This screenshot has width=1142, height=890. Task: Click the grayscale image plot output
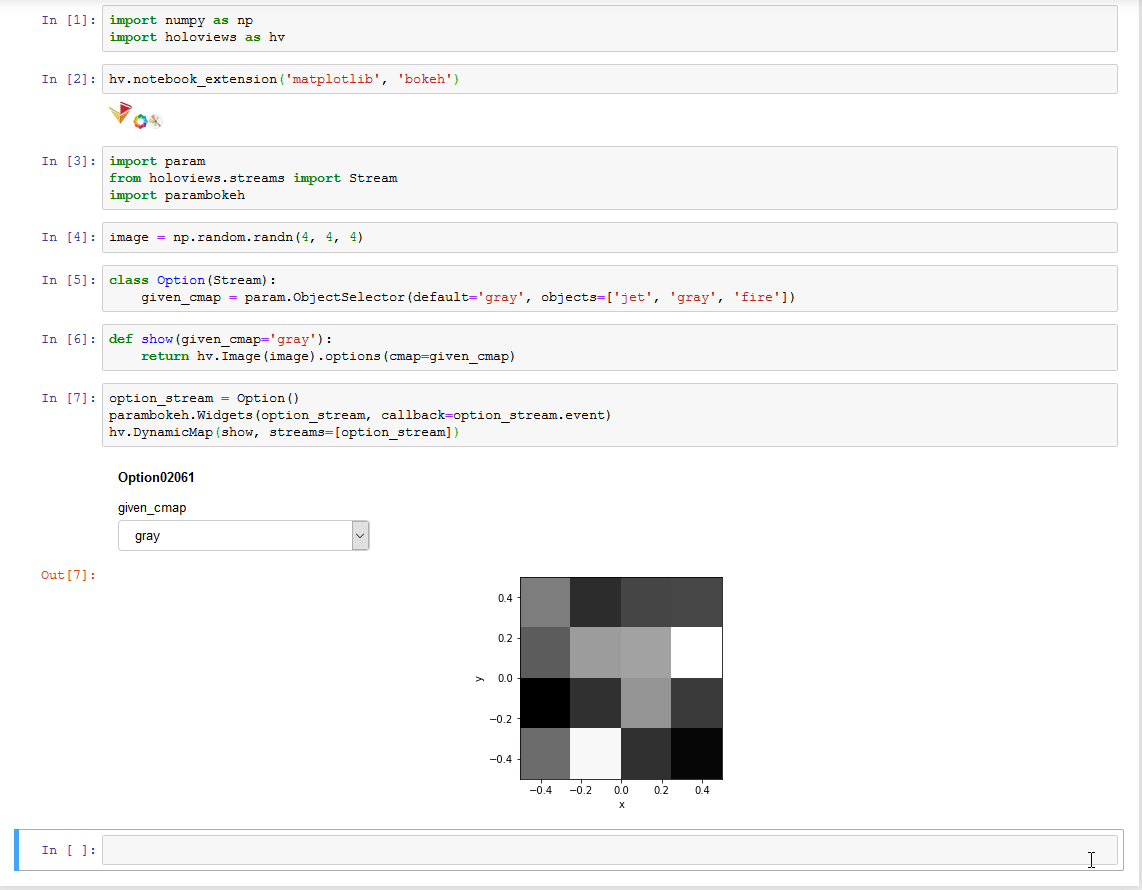tap(620, 677)
